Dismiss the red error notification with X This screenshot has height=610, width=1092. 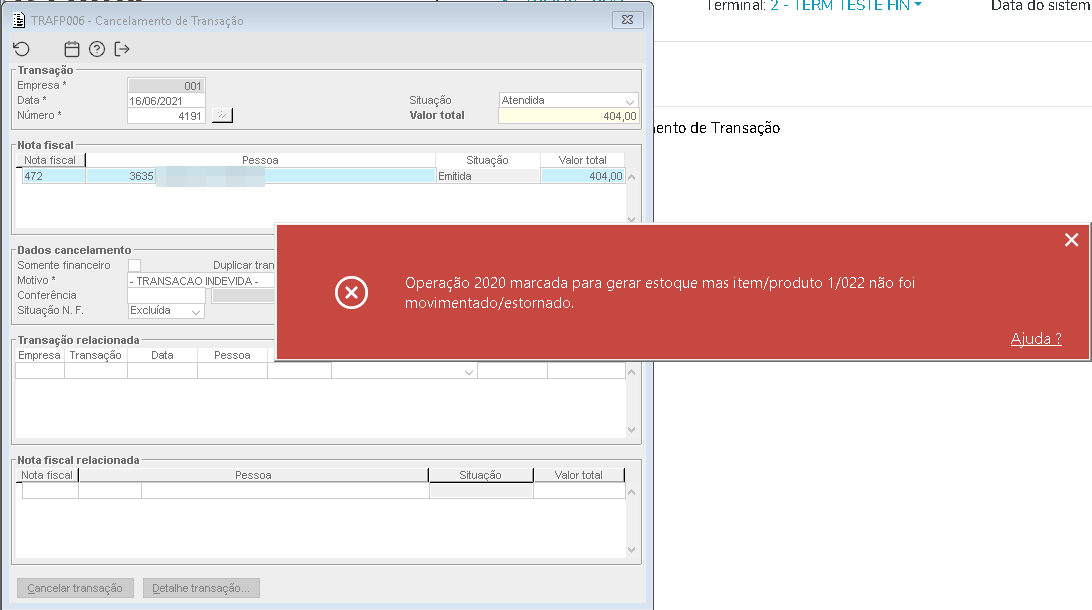1071,240
